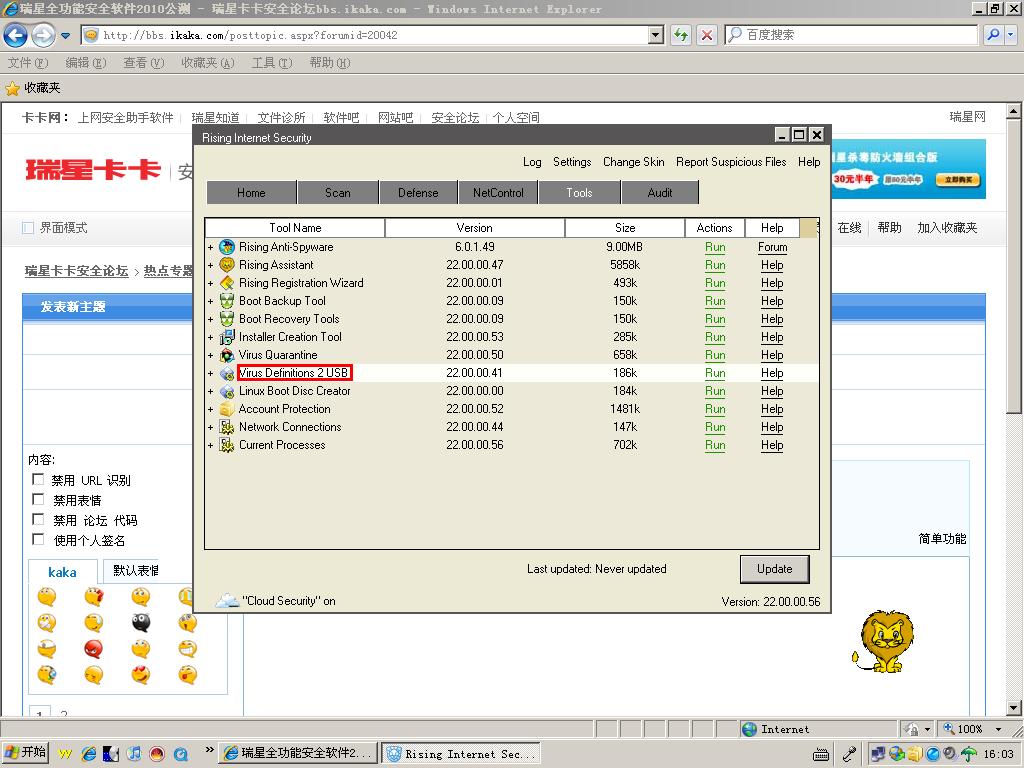The width and height of the screenshot is (1024, 768).
Task: Expand the Linux Boot Disc Creator row
Action: [x=210, y=392]
